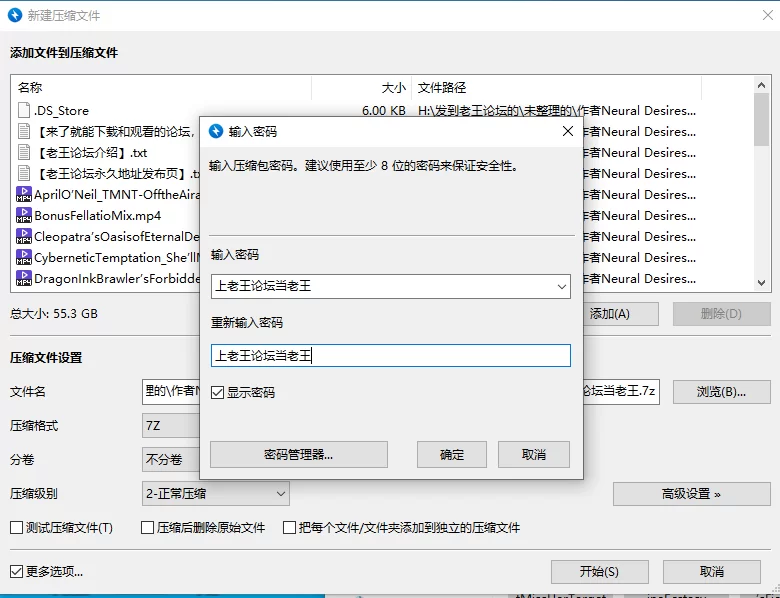Click the file list scroll down arrow

pos(761,283)
